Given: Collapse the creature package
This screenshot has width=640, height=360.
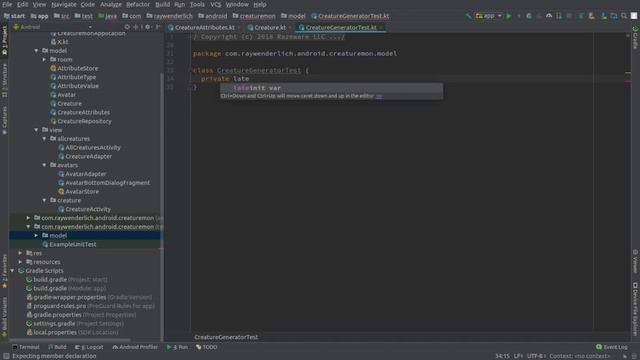Looking at the screenshot, I should [x=44, y=200].
